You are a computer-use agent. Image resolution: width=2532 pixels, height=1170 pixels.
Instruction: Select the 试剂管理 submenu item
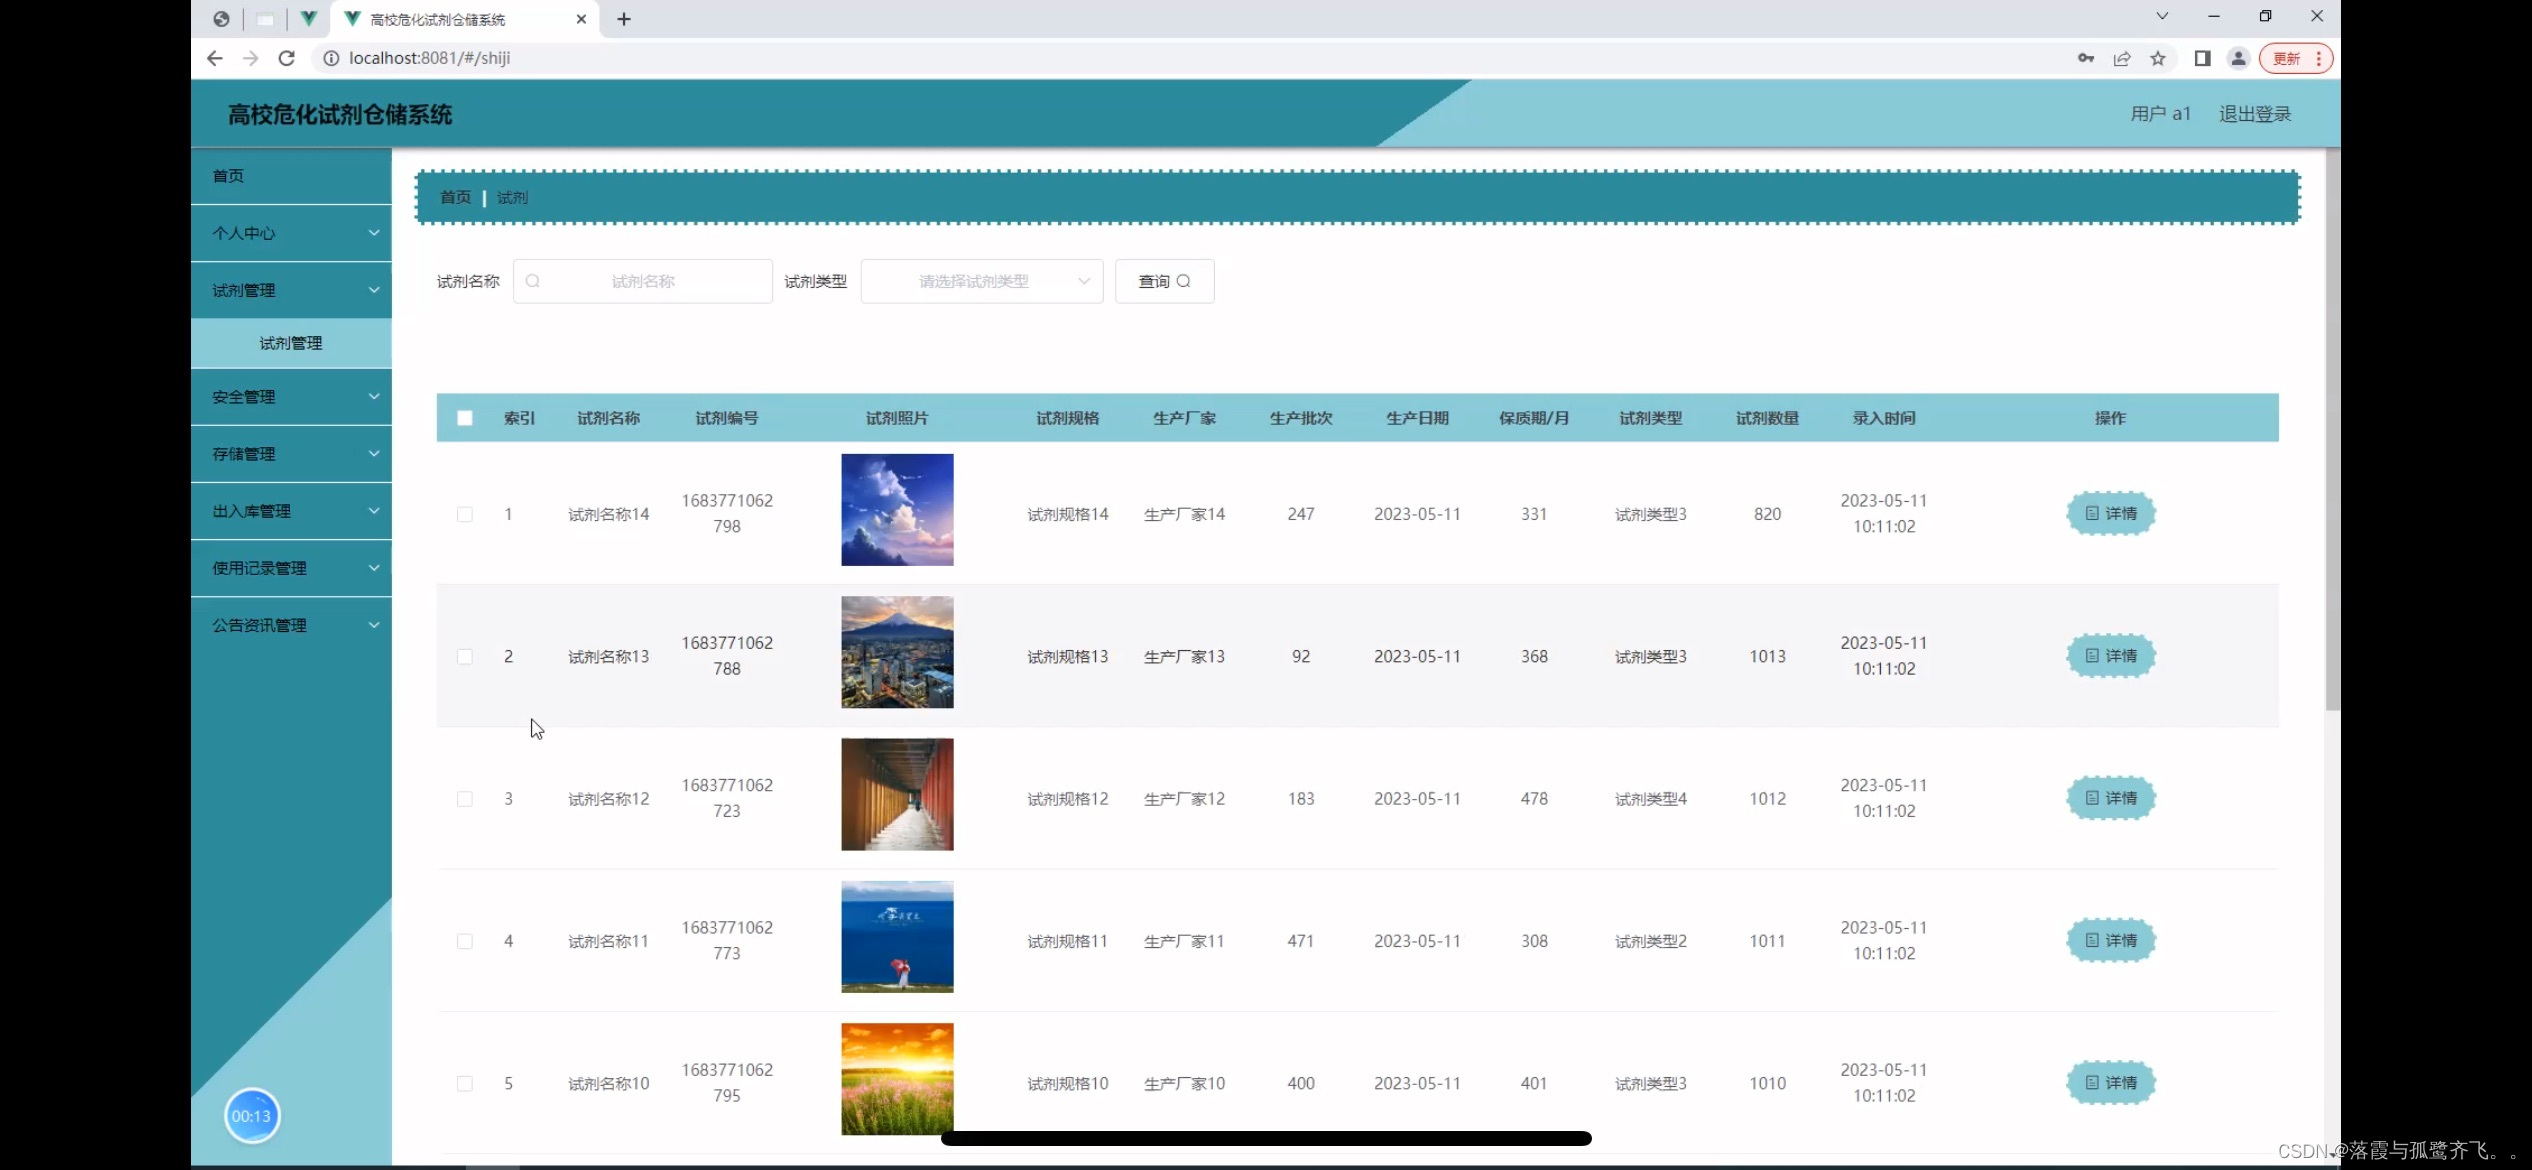[x=291, y=343]
